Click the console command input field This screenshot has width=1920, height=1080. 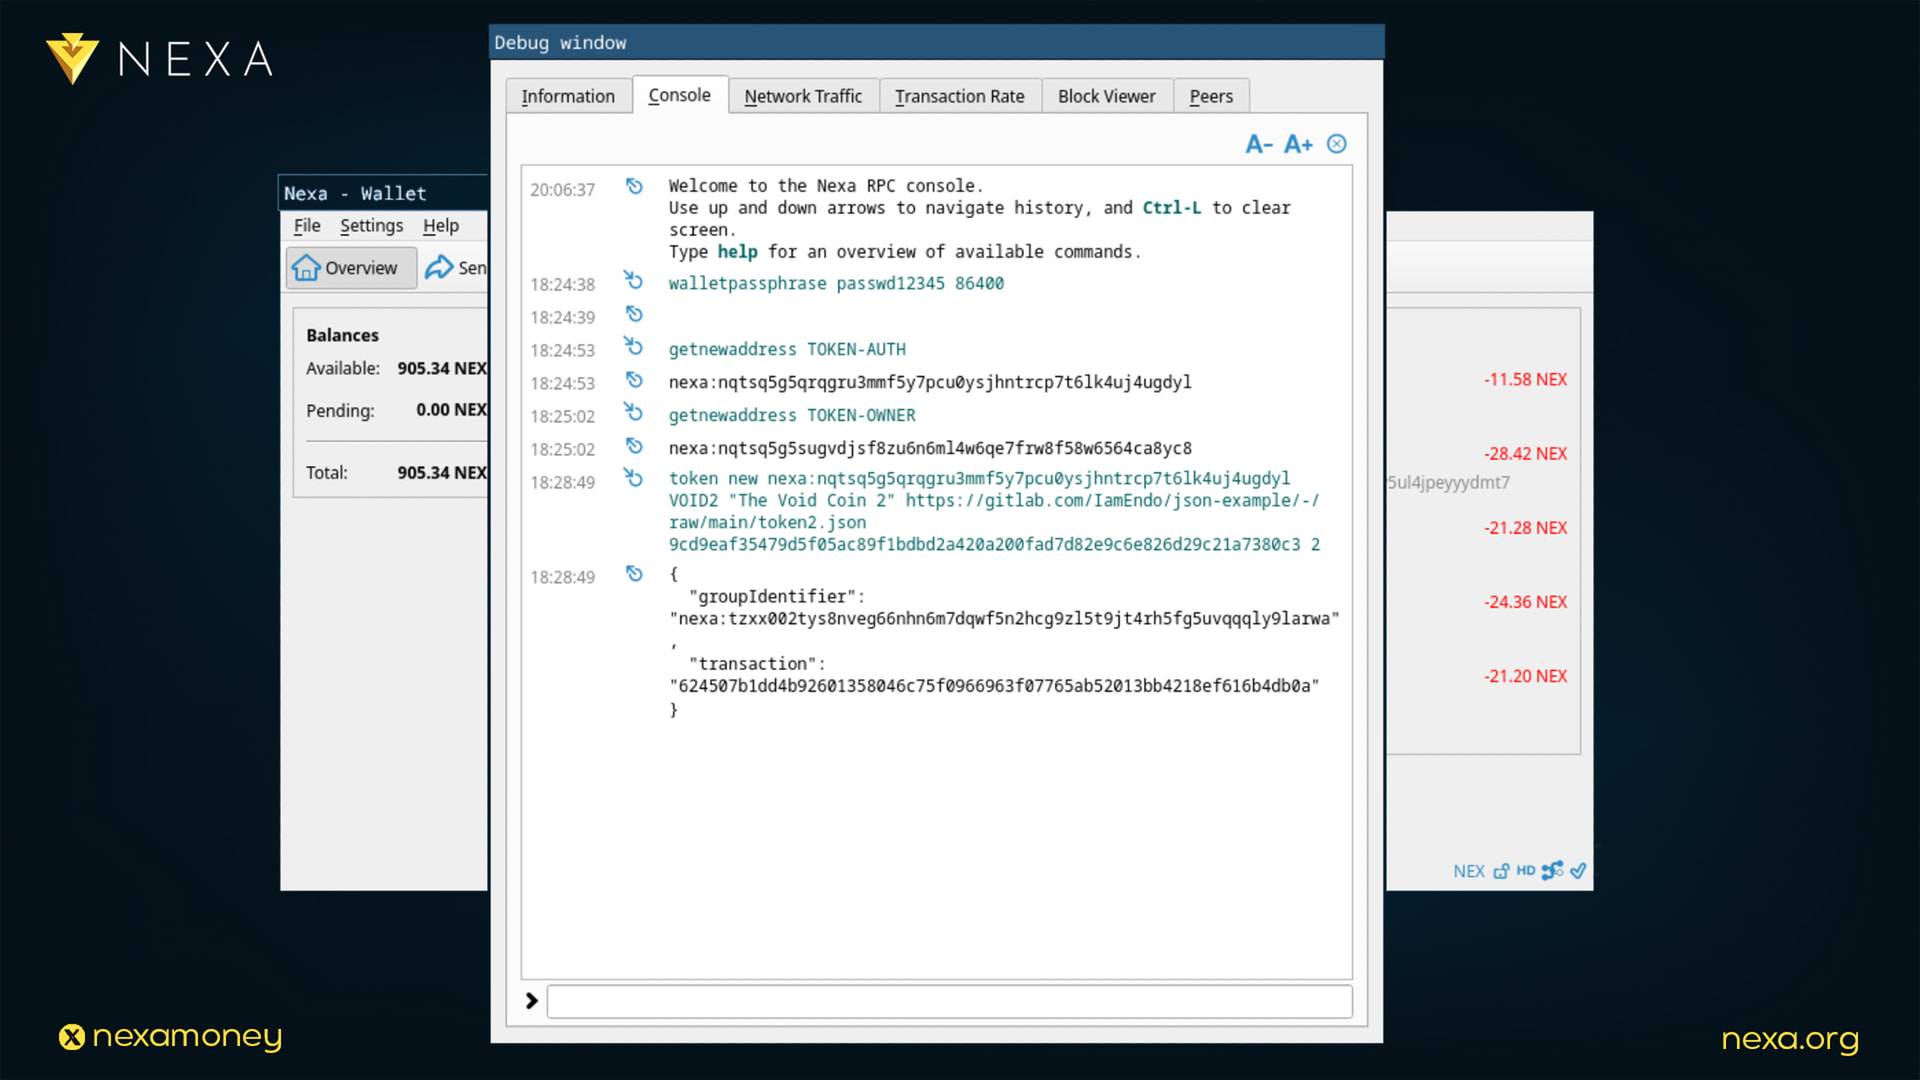[949, 1001]
